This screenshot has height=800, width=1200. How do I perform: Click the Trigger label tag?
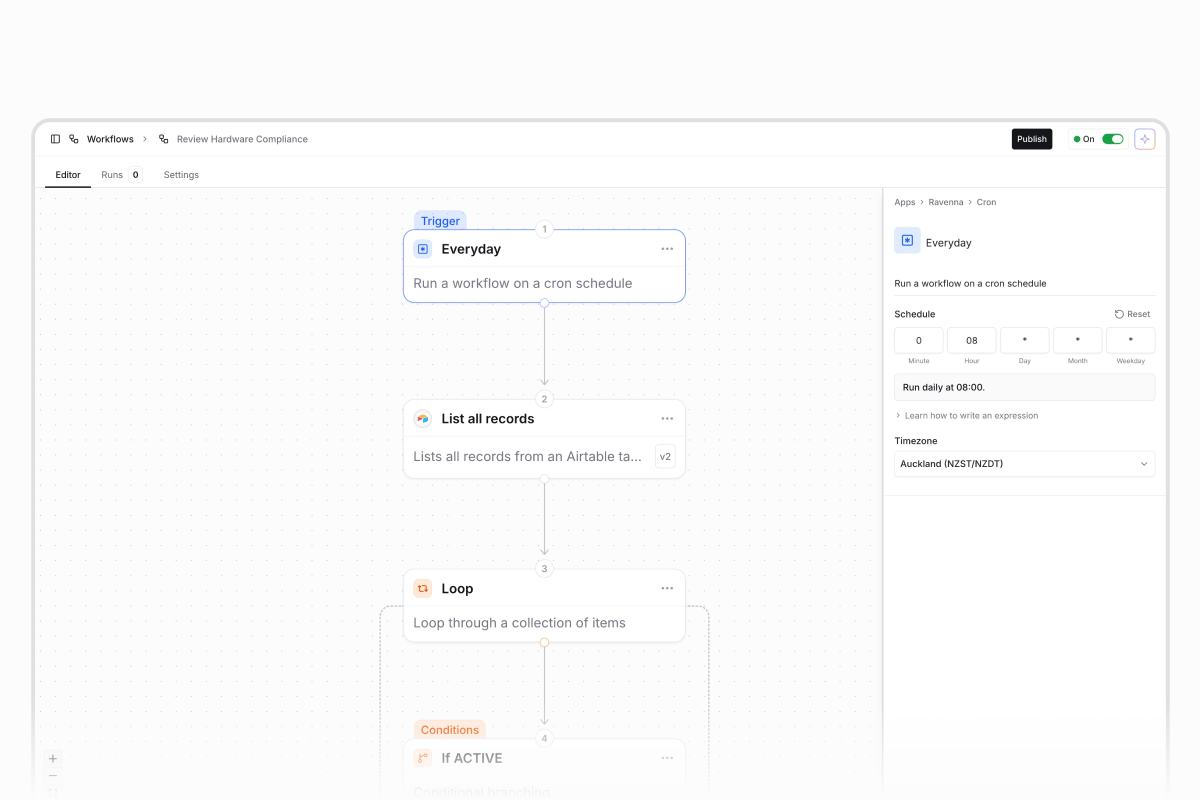pos(440,221)
